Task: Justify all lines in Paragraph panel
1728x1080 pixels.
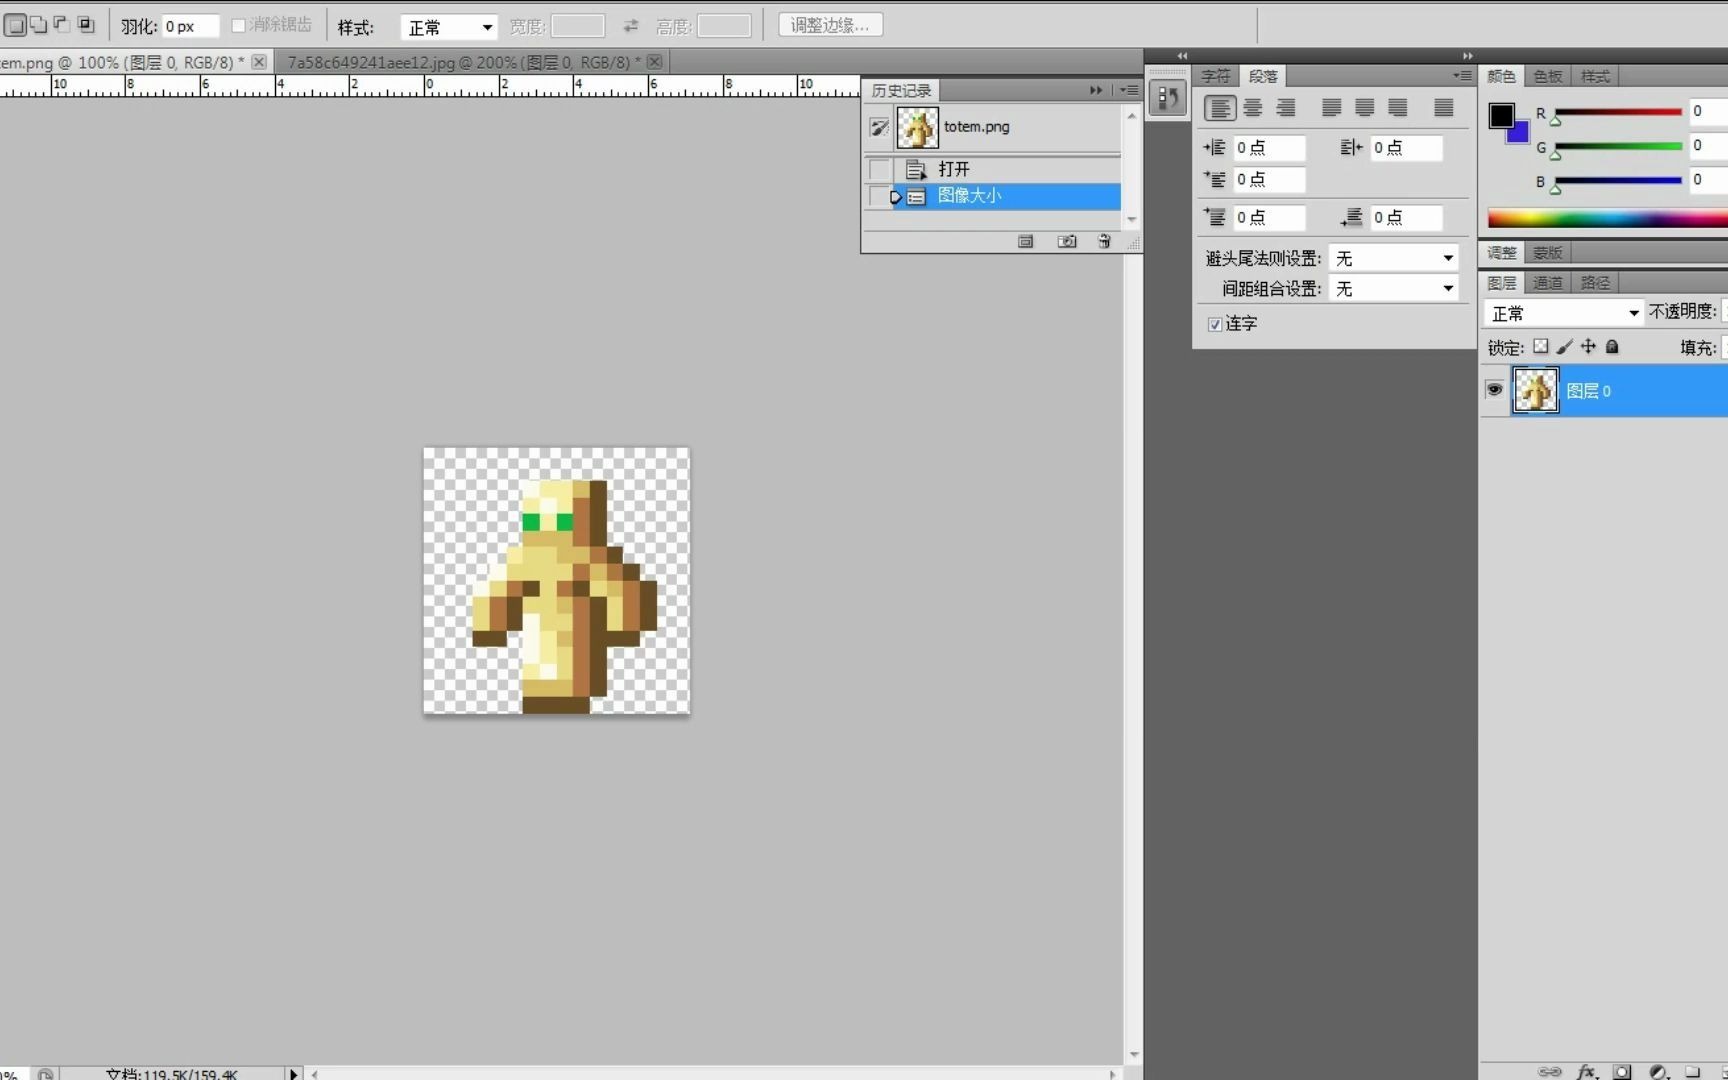Action: 1443,108
